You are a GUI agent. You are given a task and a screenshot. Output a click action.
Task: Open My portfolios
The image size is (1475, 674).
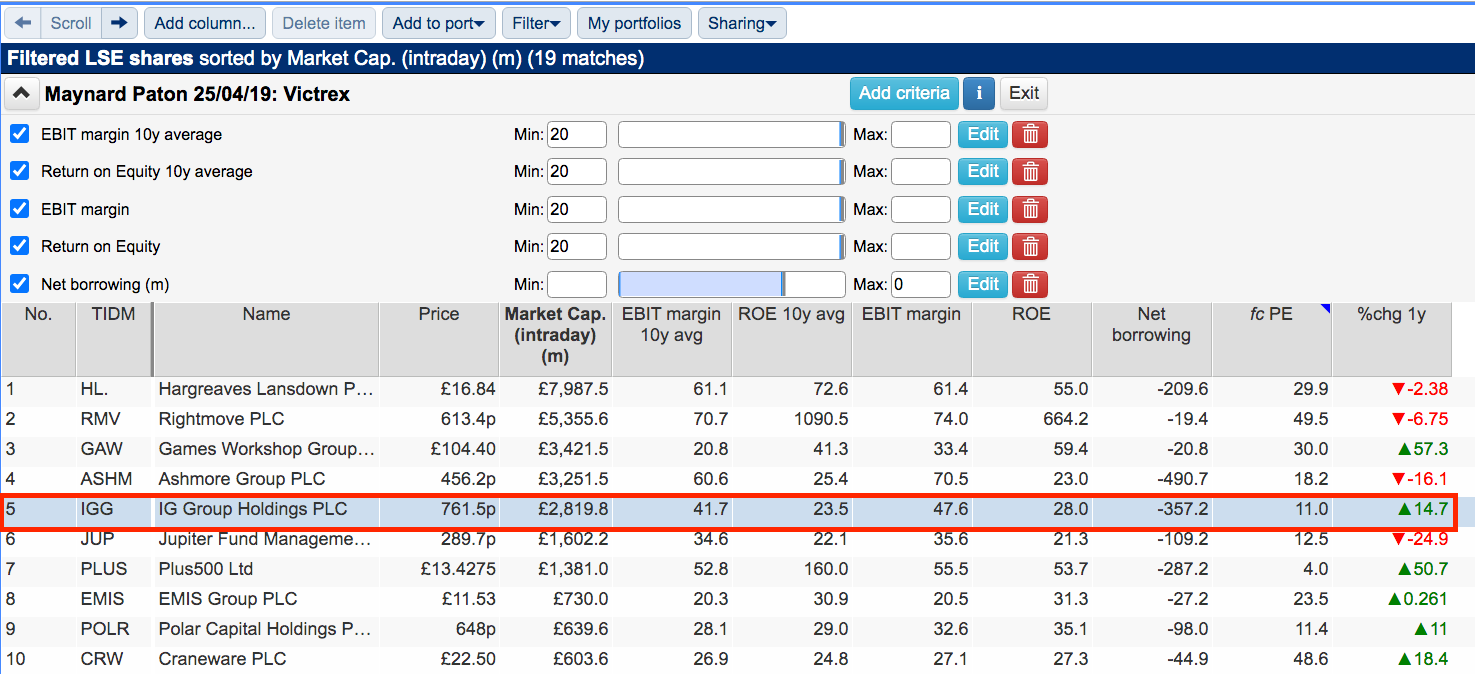coord(634,23)
